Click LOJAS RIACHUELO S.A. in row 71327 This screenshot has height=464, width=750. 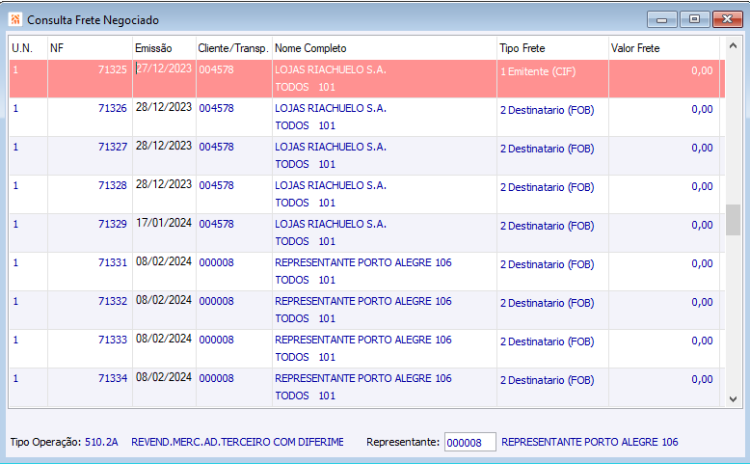pos(331,147)
